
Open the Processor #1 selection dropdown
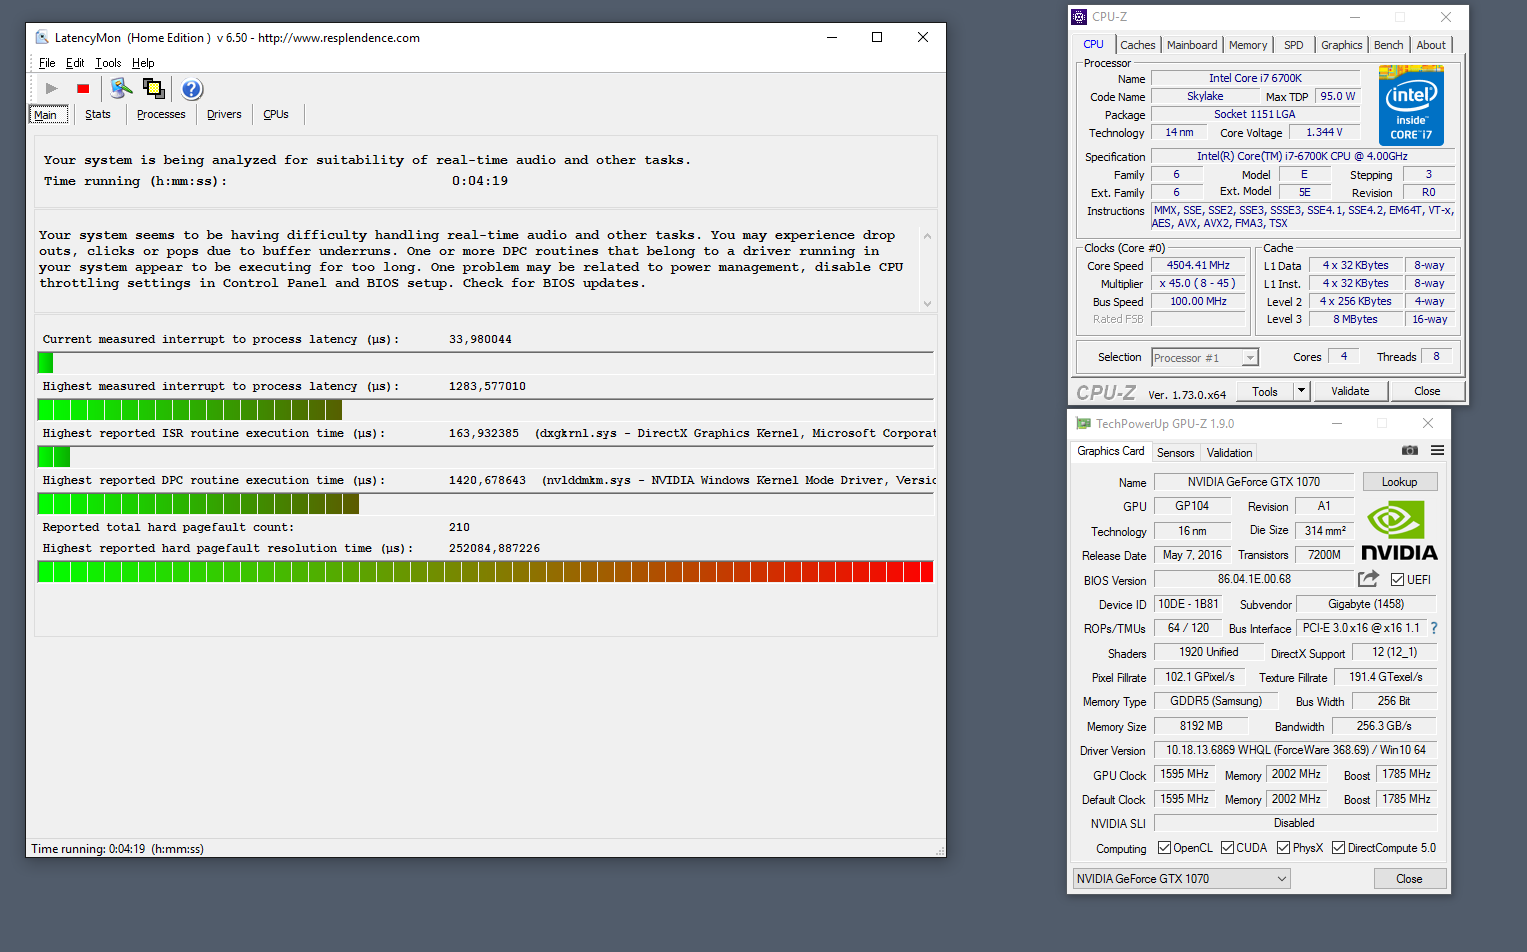coord(1204,358)
